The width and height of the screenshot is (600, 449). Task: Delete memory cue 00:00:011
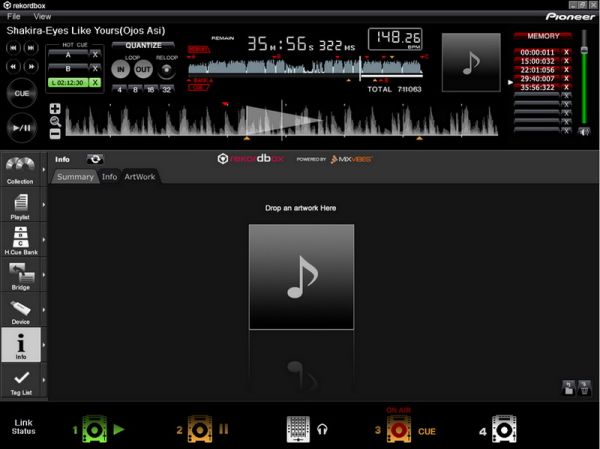566,52
